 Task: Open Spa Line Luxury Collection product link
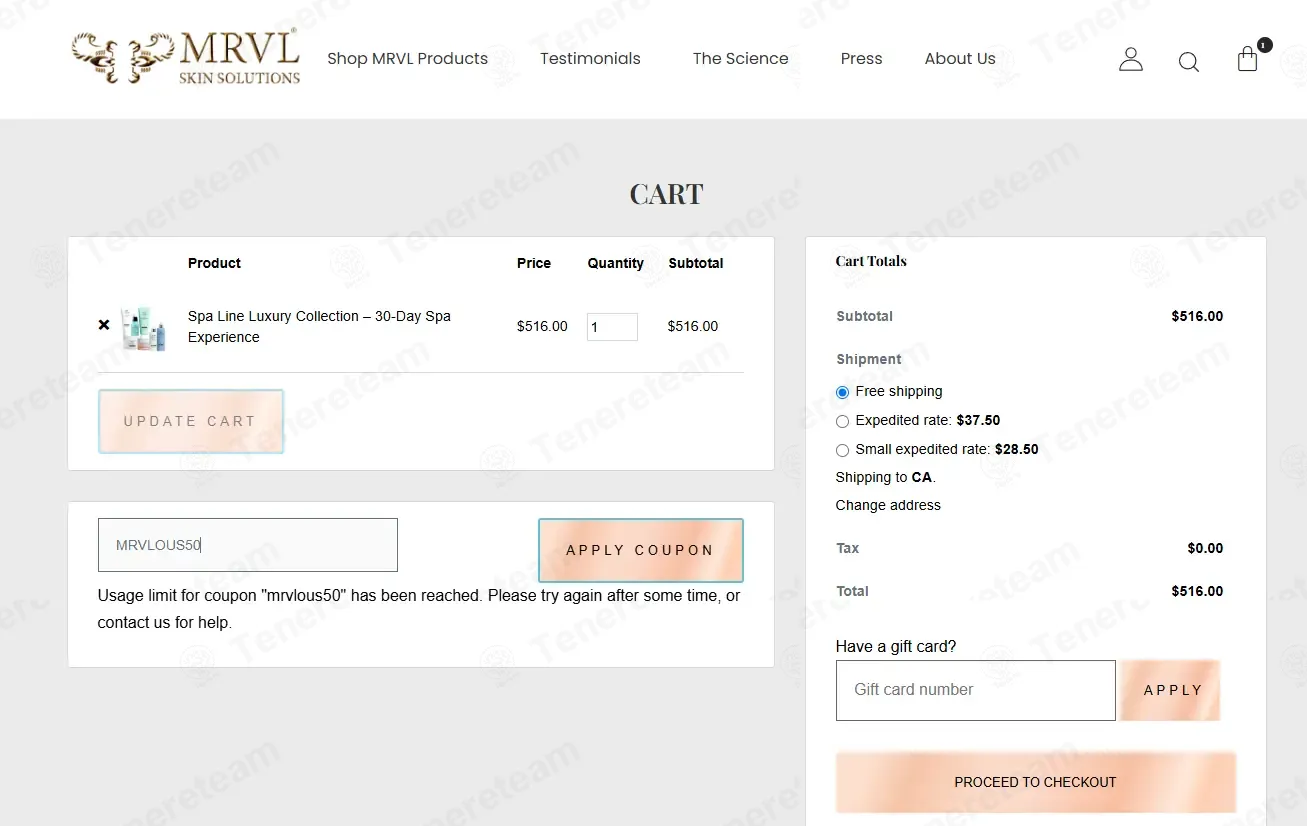click(319, 326)
